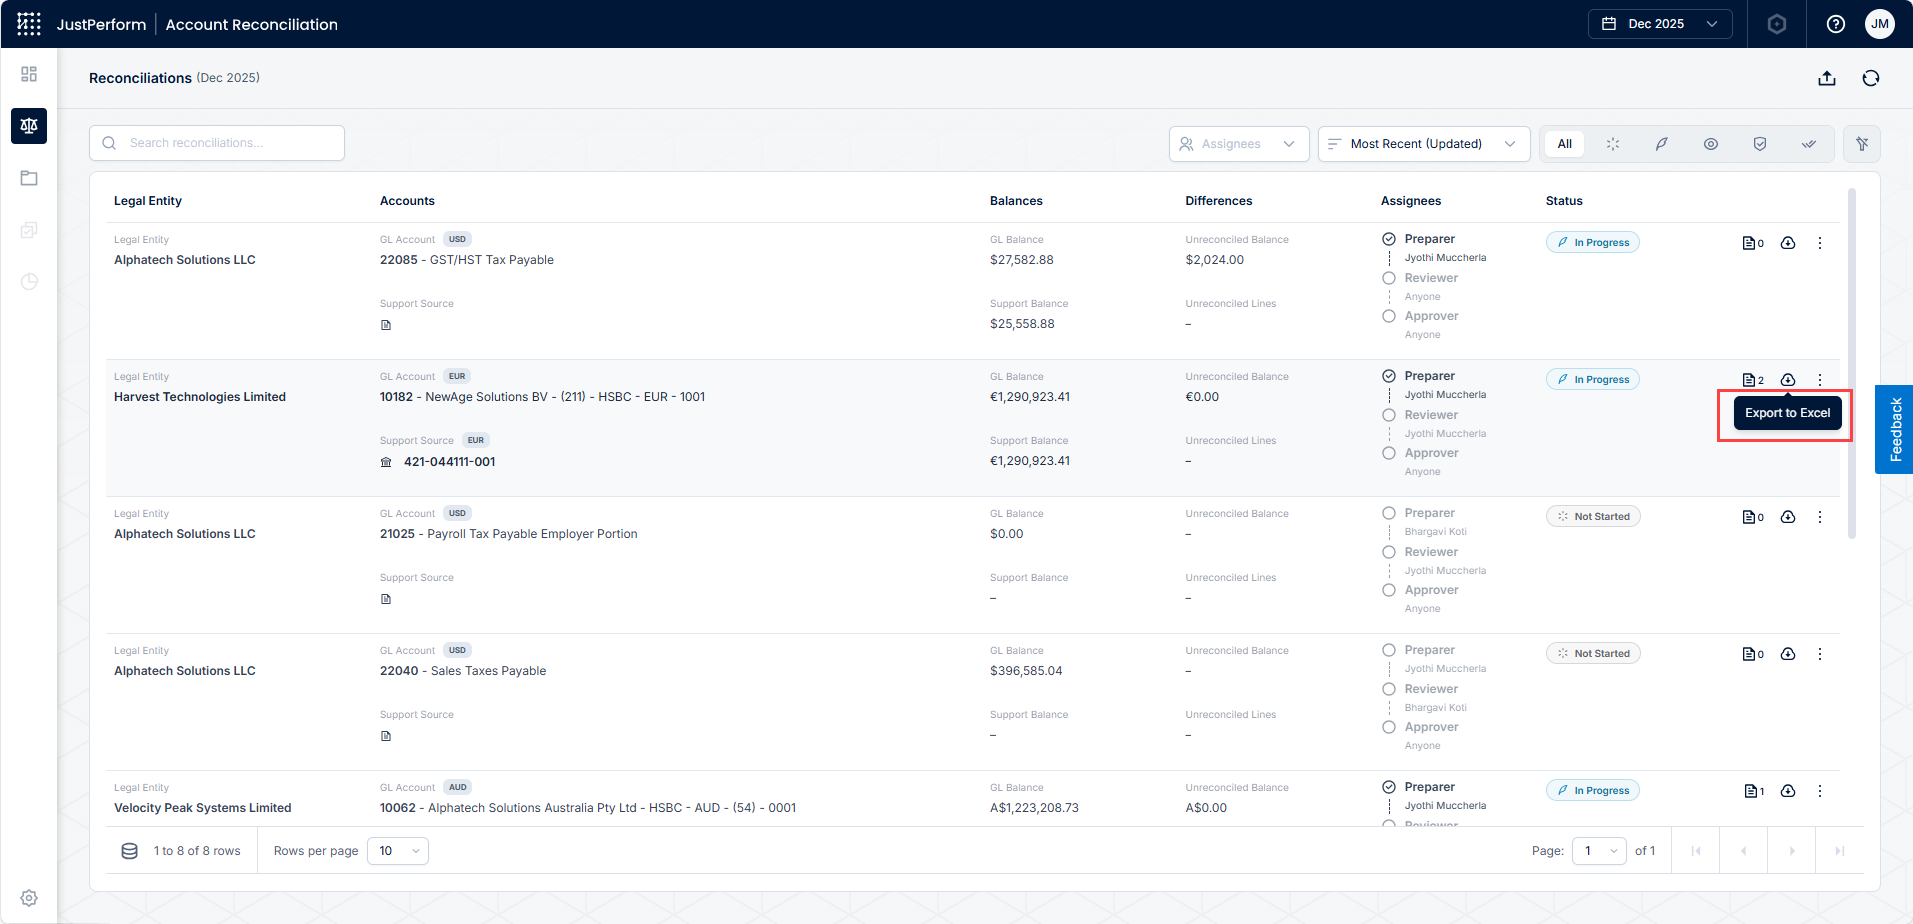Click Not Started status badge for account 21025
This screenshot has height=924, width=1913.
click(x=1593, y=517)
